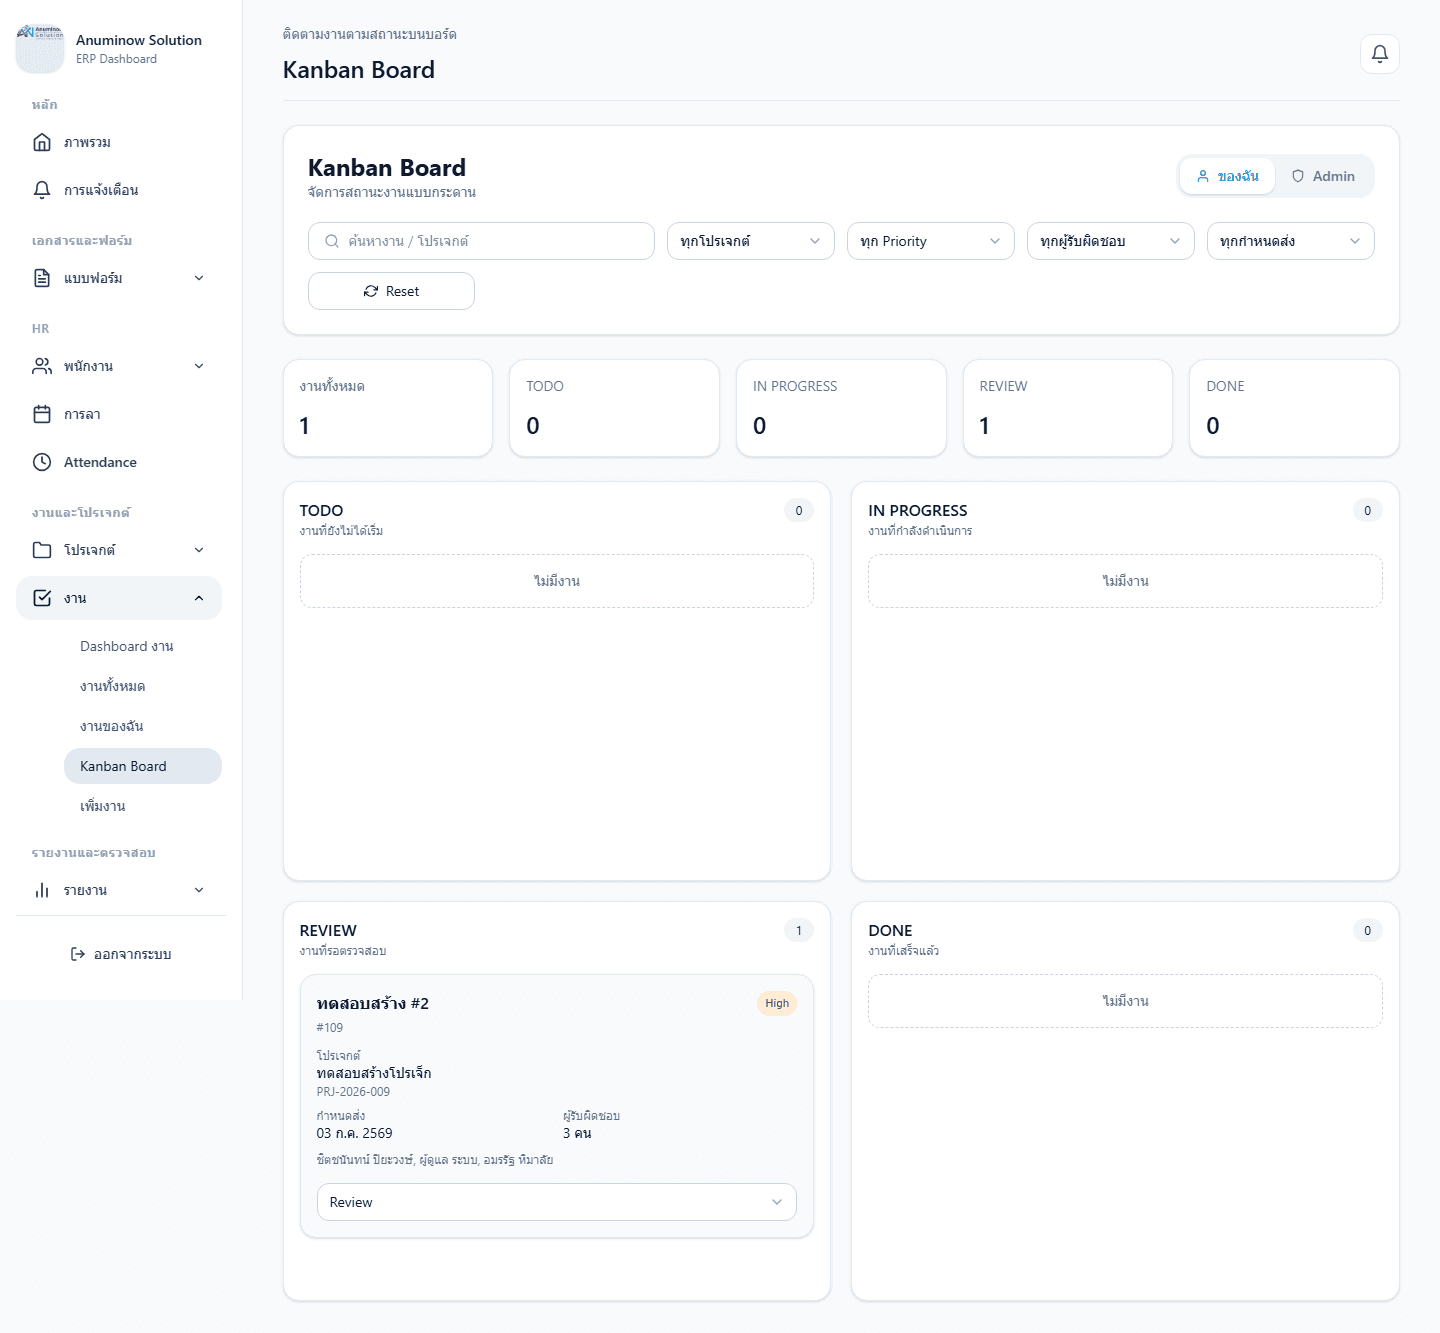Open การลา menu item
Viewport: 1440px width, 1333px height.
(x=119, y=414)
